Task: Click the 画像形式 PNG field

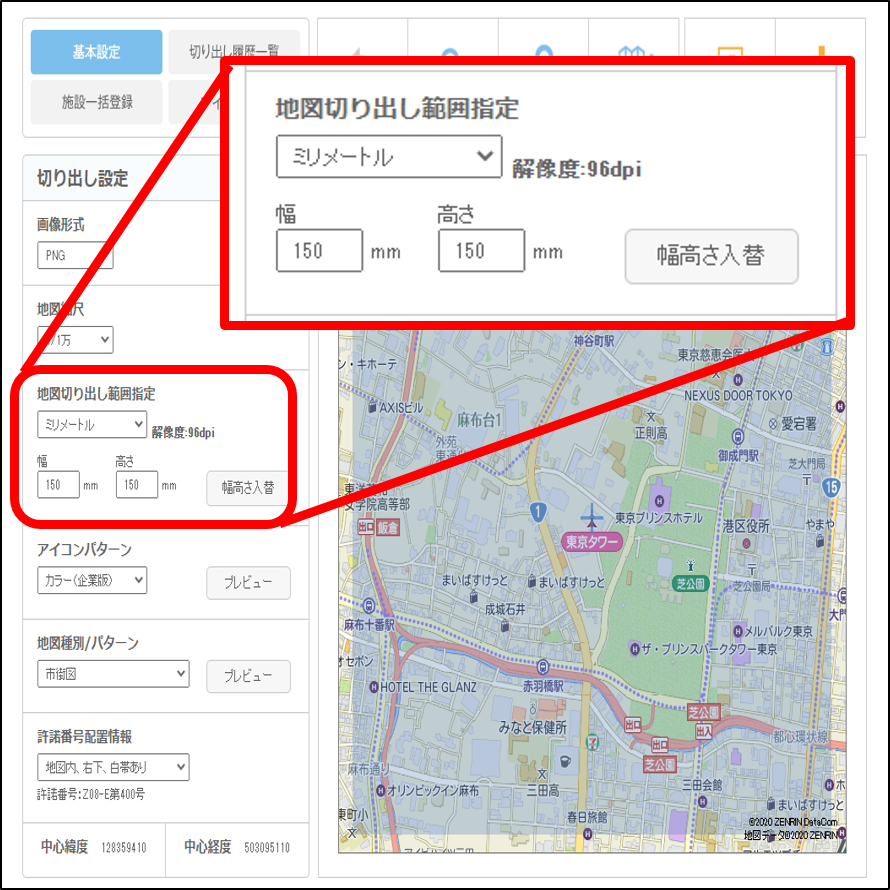Action: coord(75,255)
